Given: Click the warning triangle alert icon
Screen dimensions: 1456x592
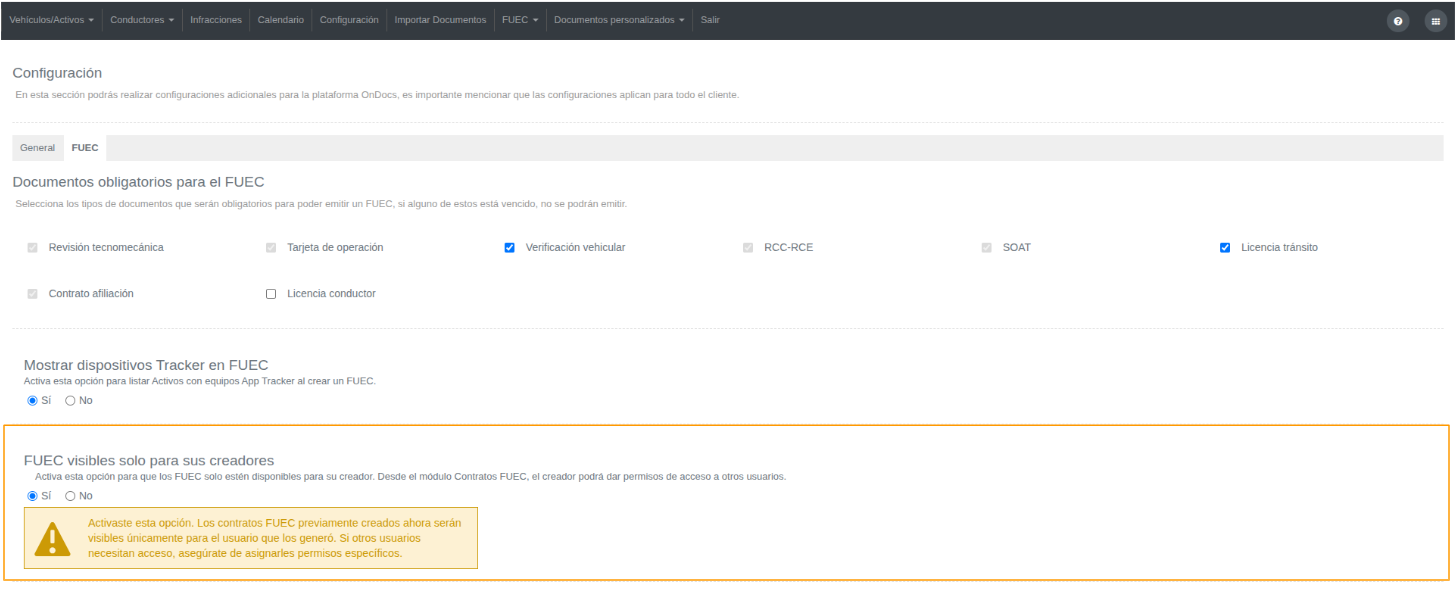Looking at the screenshot, I should (x=52, y=538).
